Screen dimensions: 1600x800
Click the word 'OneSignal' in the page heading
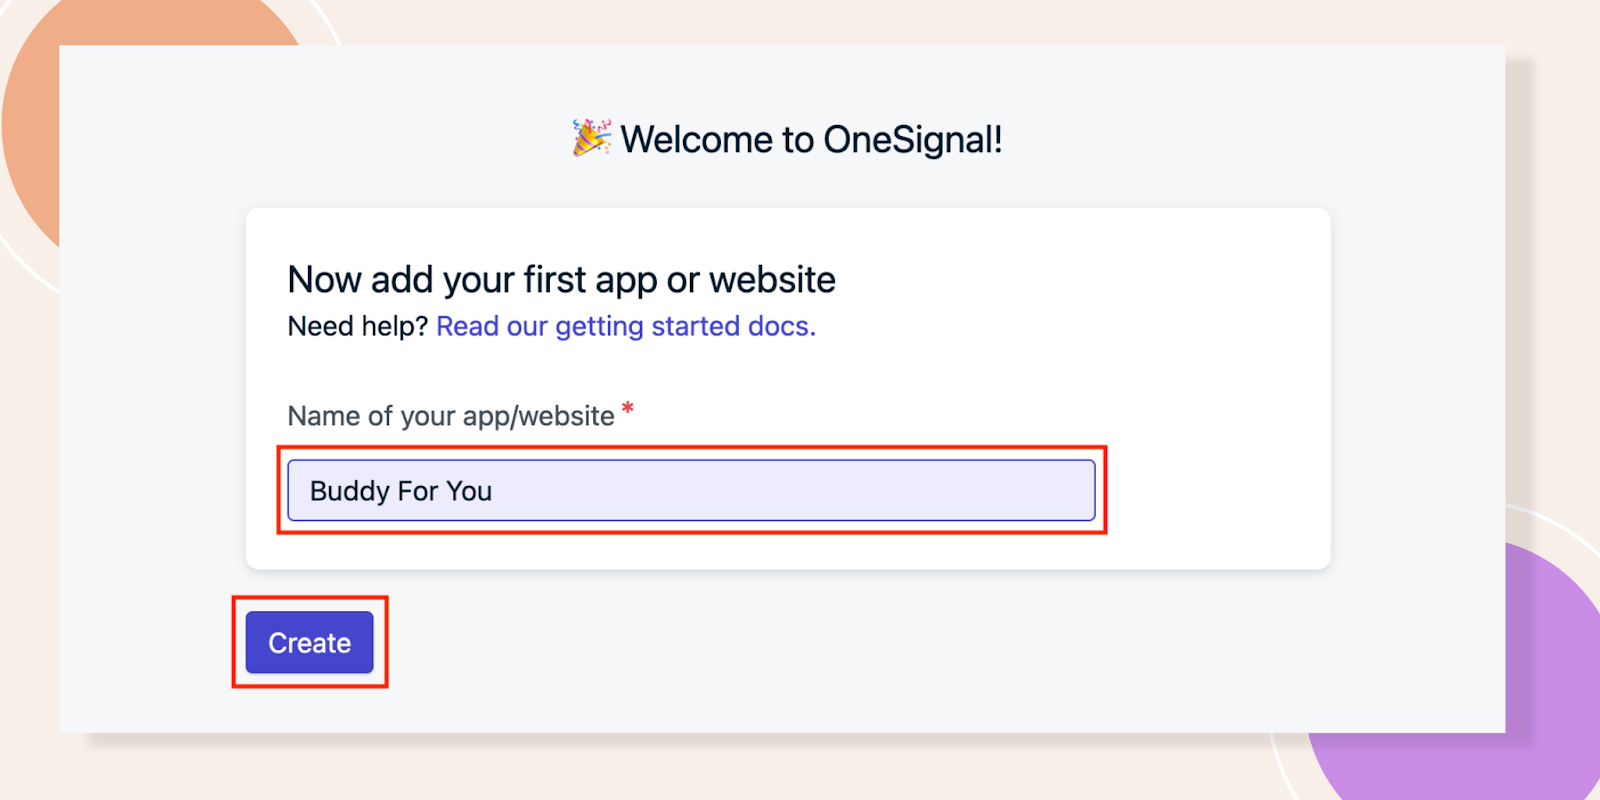(x=910, y=139)
